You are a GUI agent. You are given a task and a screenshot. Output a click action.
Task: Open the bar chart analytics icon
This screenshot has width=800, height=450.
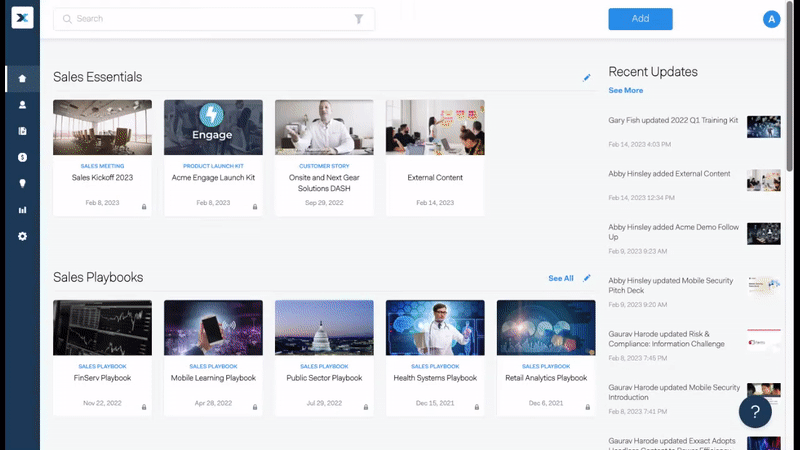22,210
